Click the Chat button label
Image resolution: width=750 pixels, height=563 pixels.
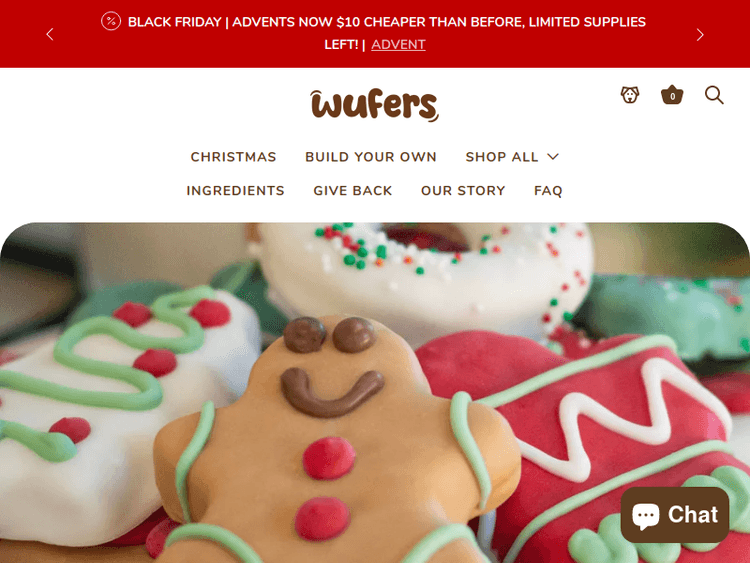click(693, 515)
